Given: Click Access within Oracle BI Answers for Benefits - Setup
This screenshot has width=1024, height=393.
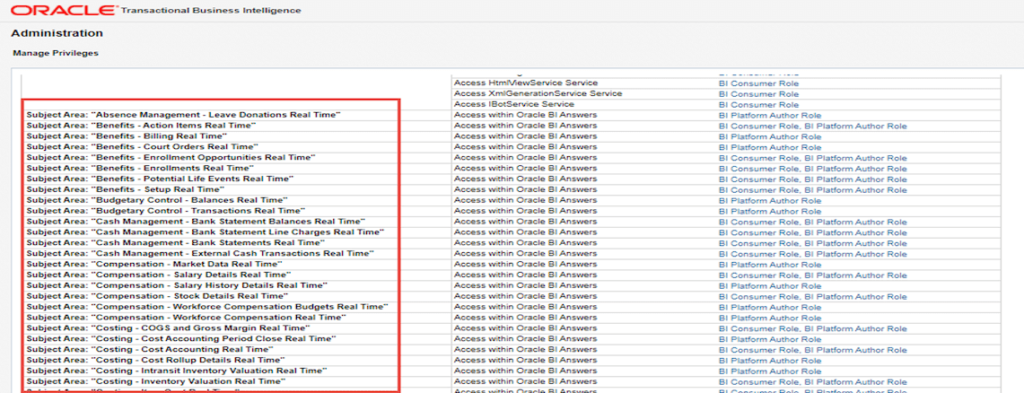Looking at the screenshot, I should pos(525,190).
